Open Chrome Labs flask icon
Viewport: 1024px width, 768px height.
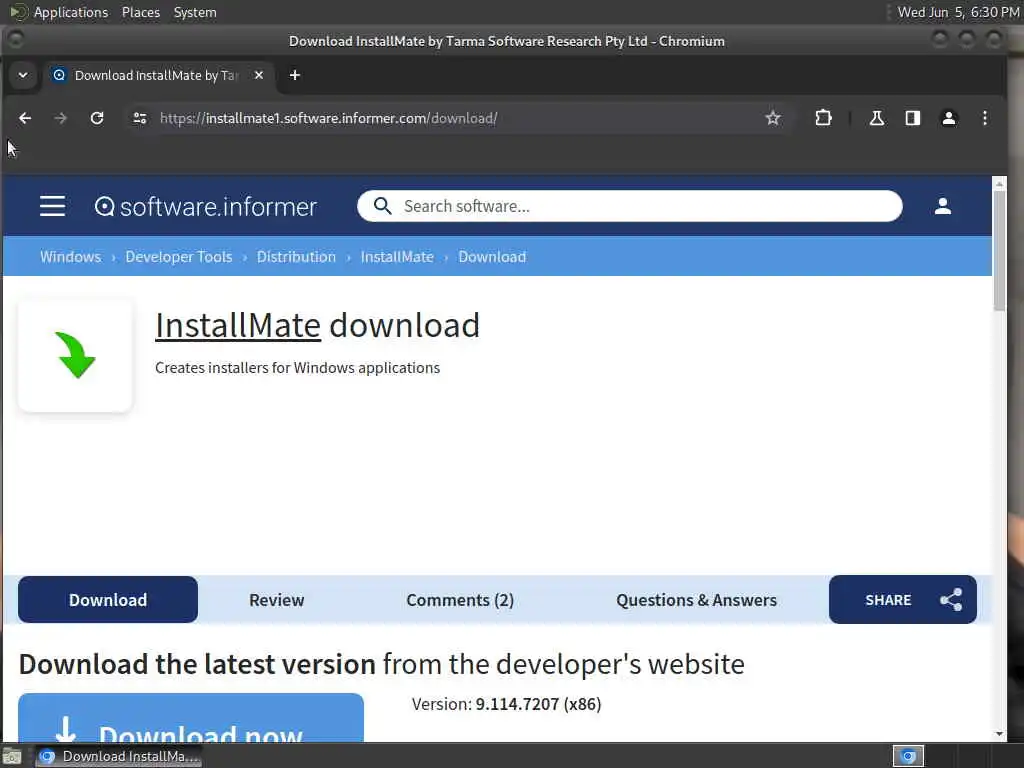[876, 118]
